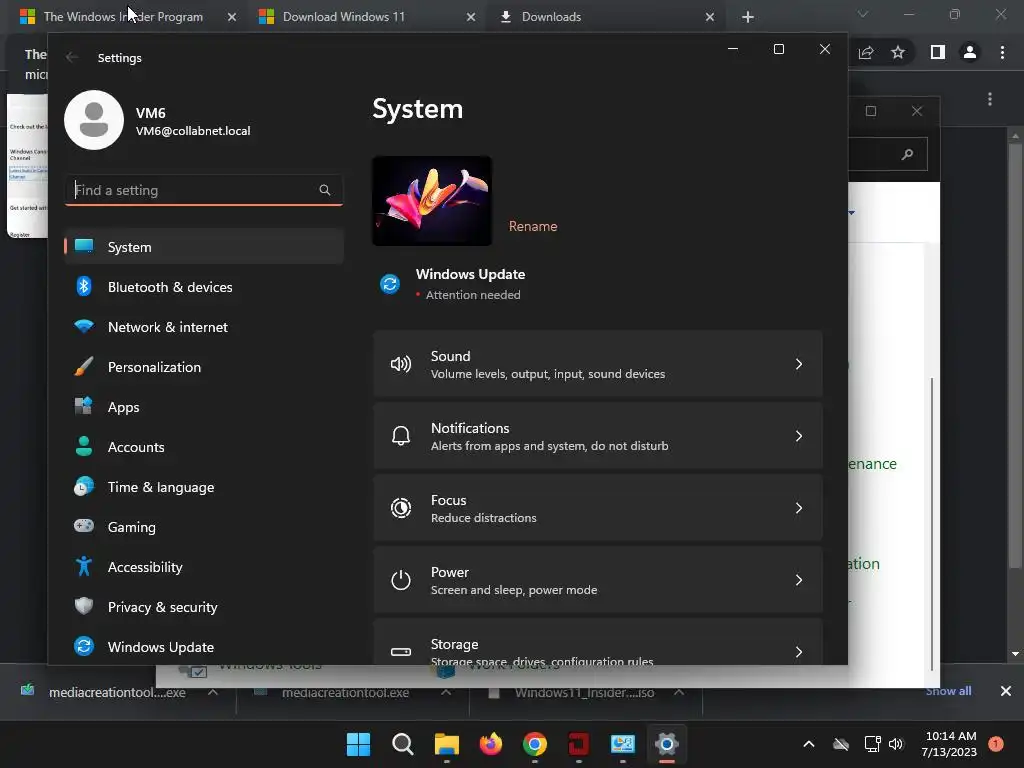1024x768 pixels.
Task: Open the browser three-dot menu
Action: click(x=1002, y=52)
